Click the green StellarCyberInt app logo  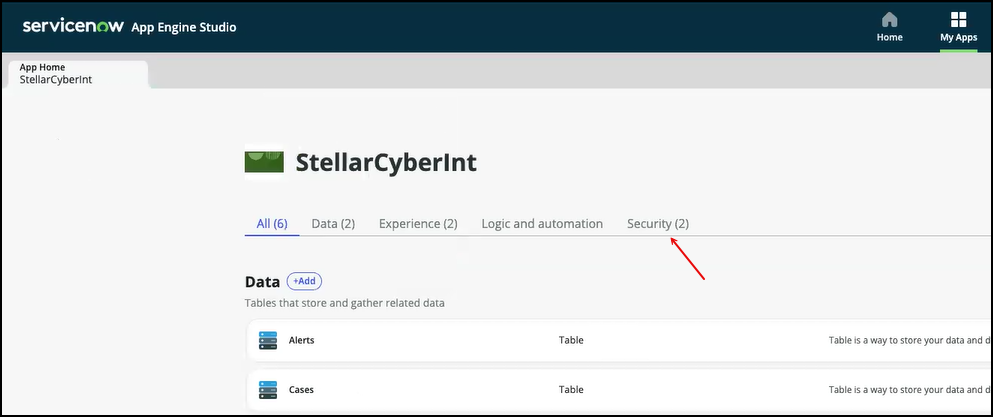[264, 162]
